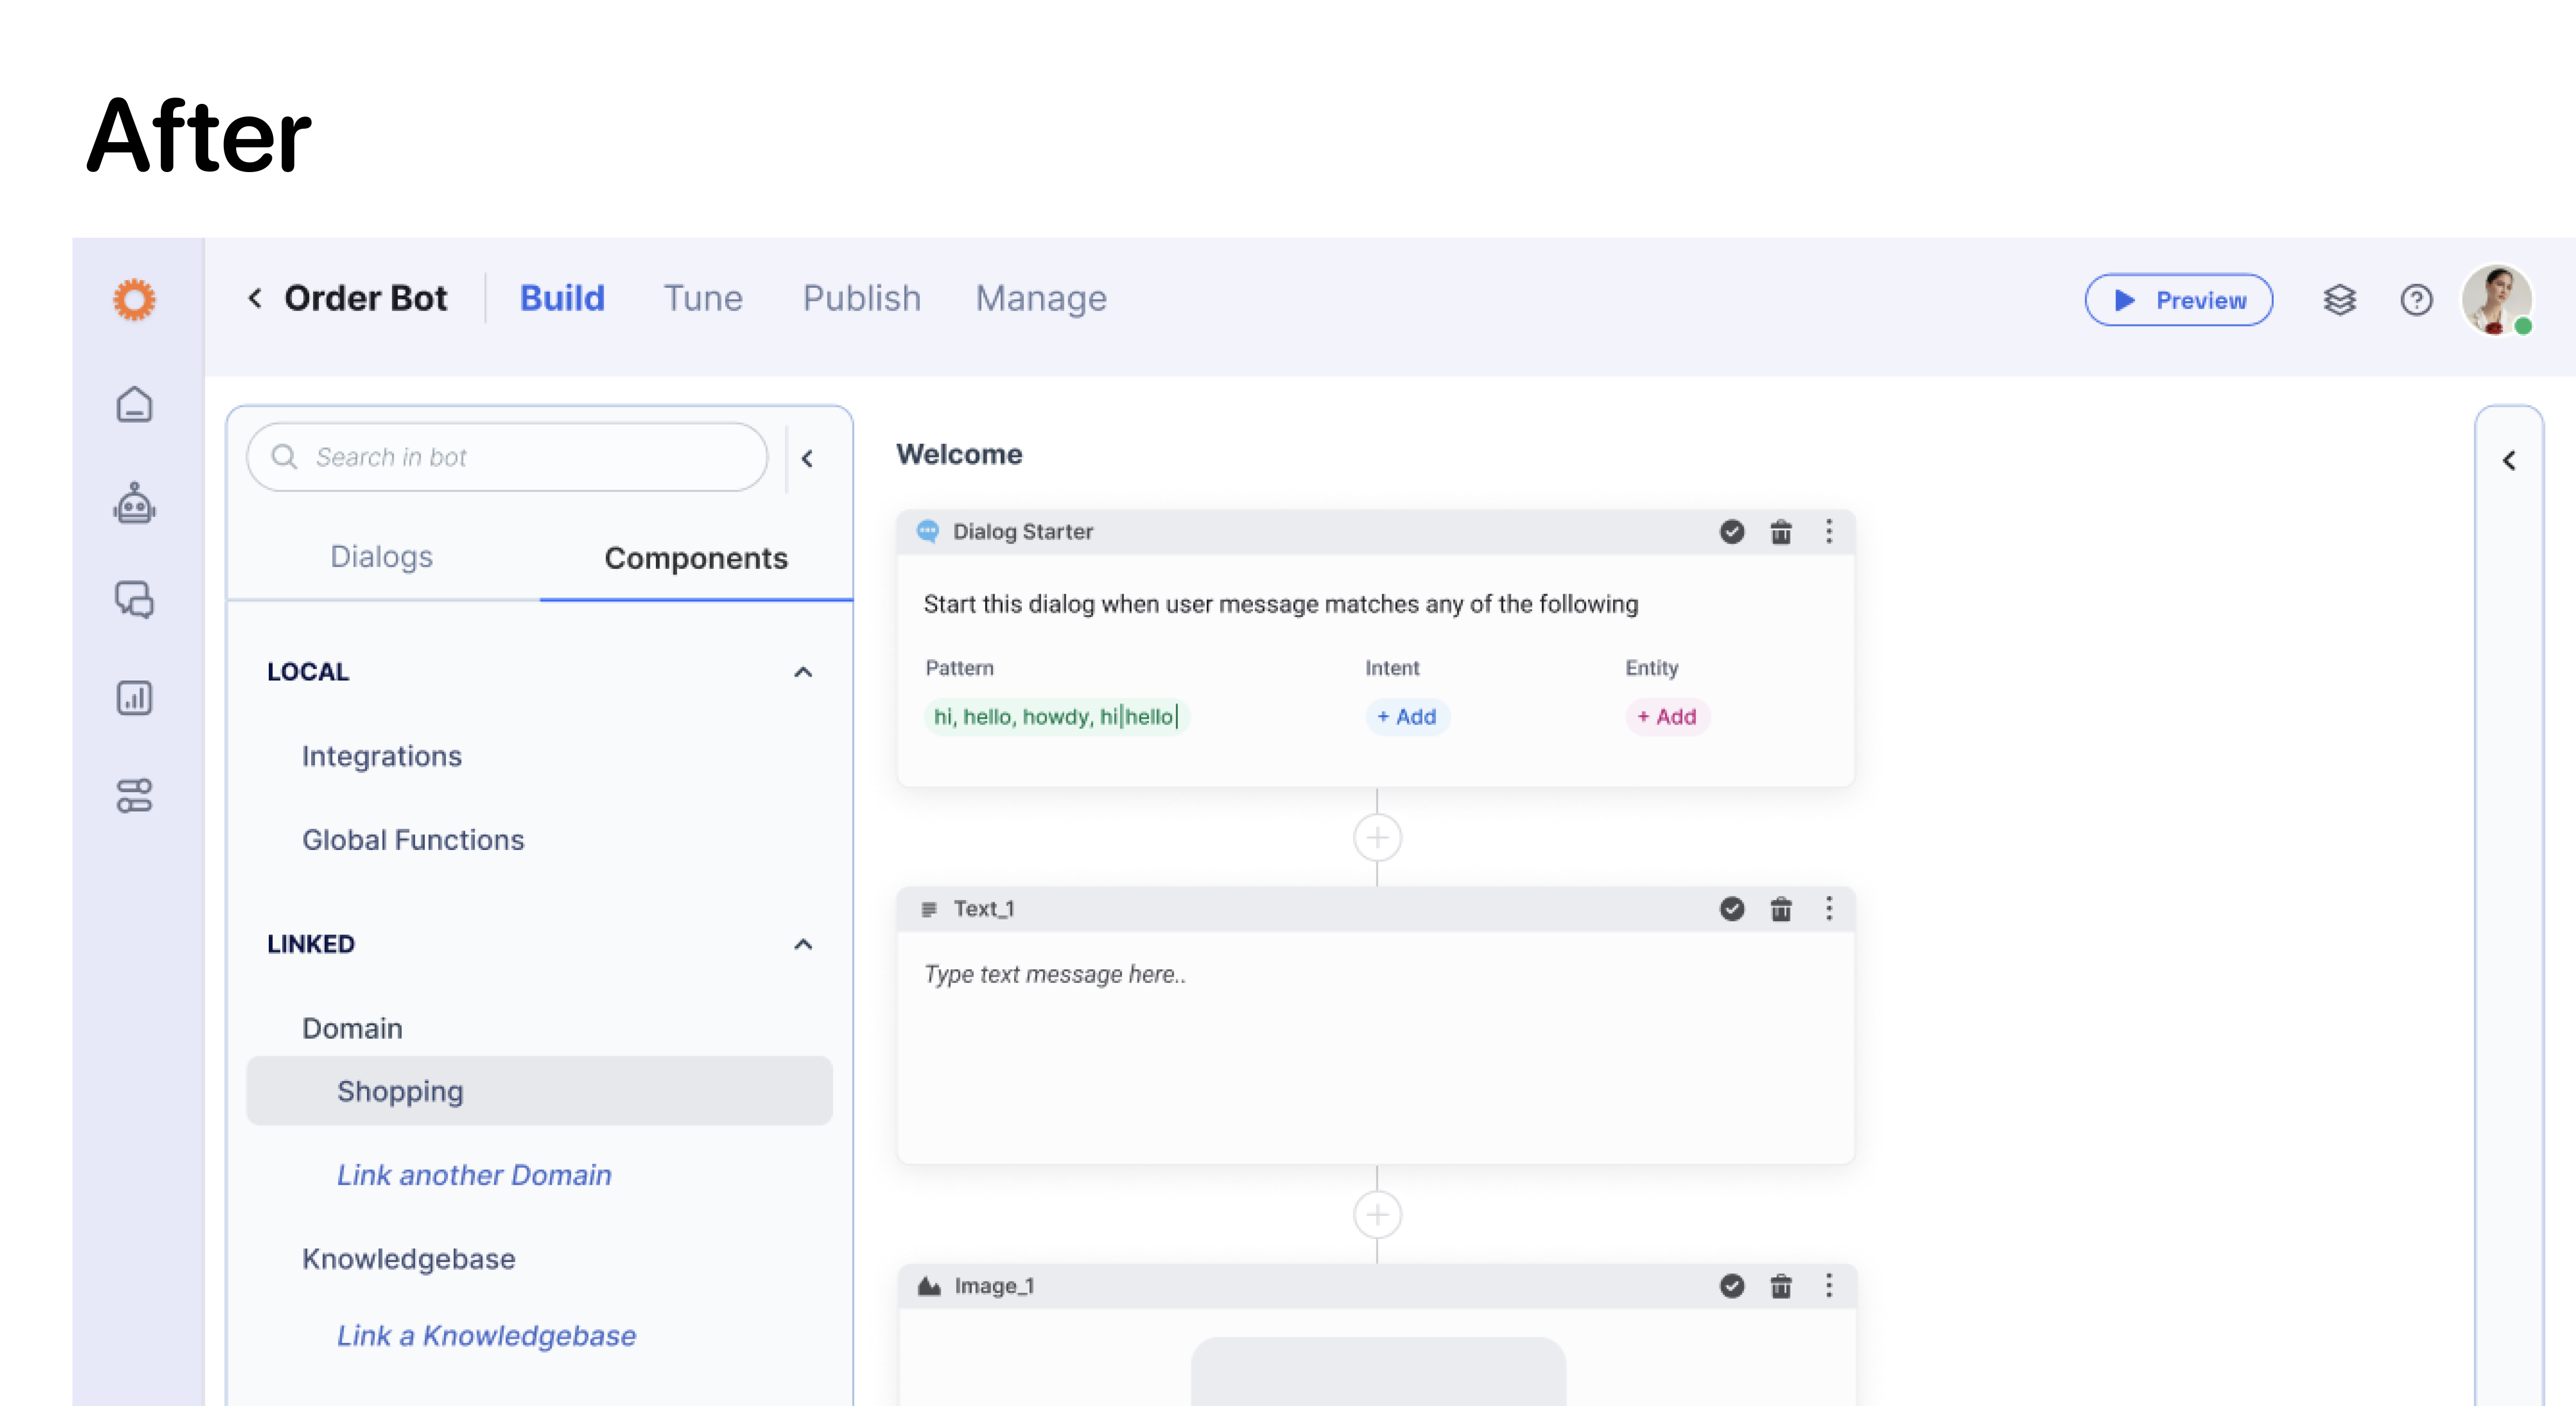This screenshot has height=1406, width=2576.
Task: Switch to the Publish tab
Action: point(861,298)
